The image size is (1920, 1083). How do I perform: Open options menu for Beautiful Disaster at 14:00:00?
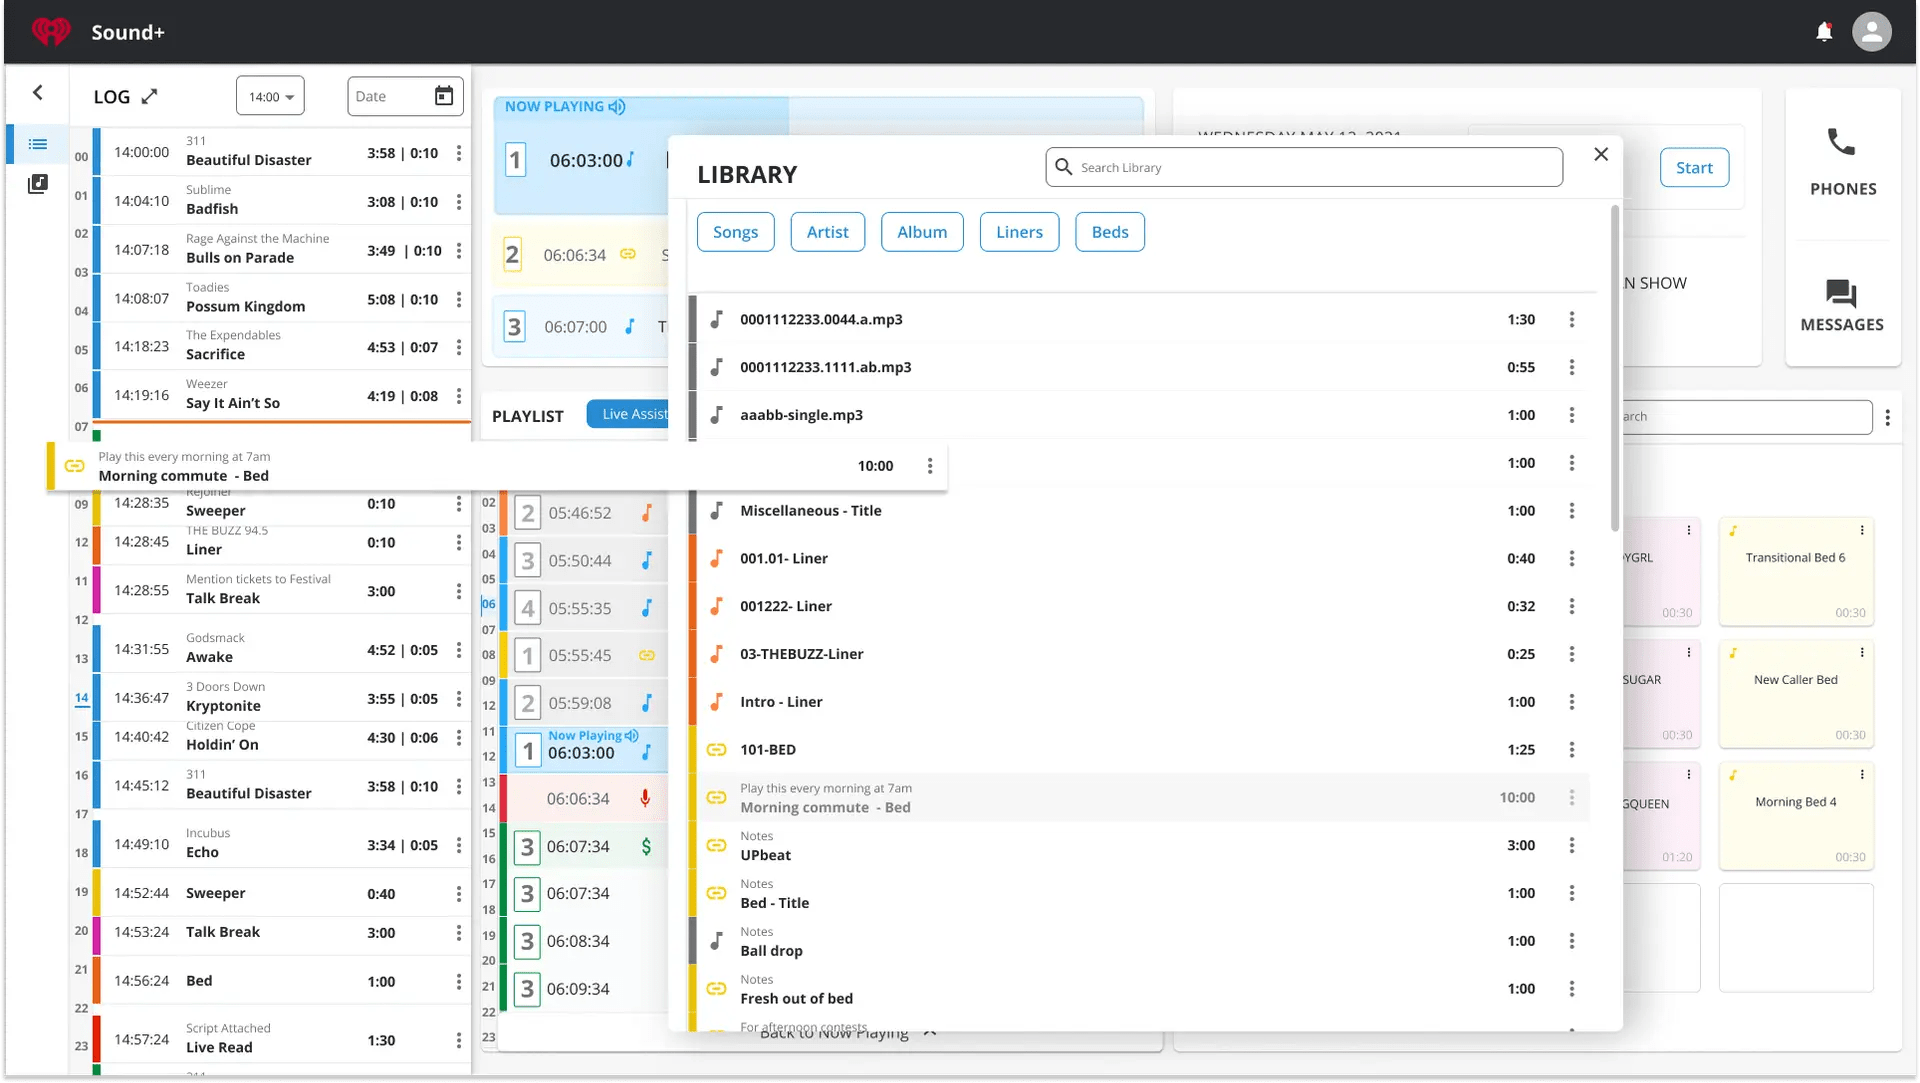tap(459, 153)
